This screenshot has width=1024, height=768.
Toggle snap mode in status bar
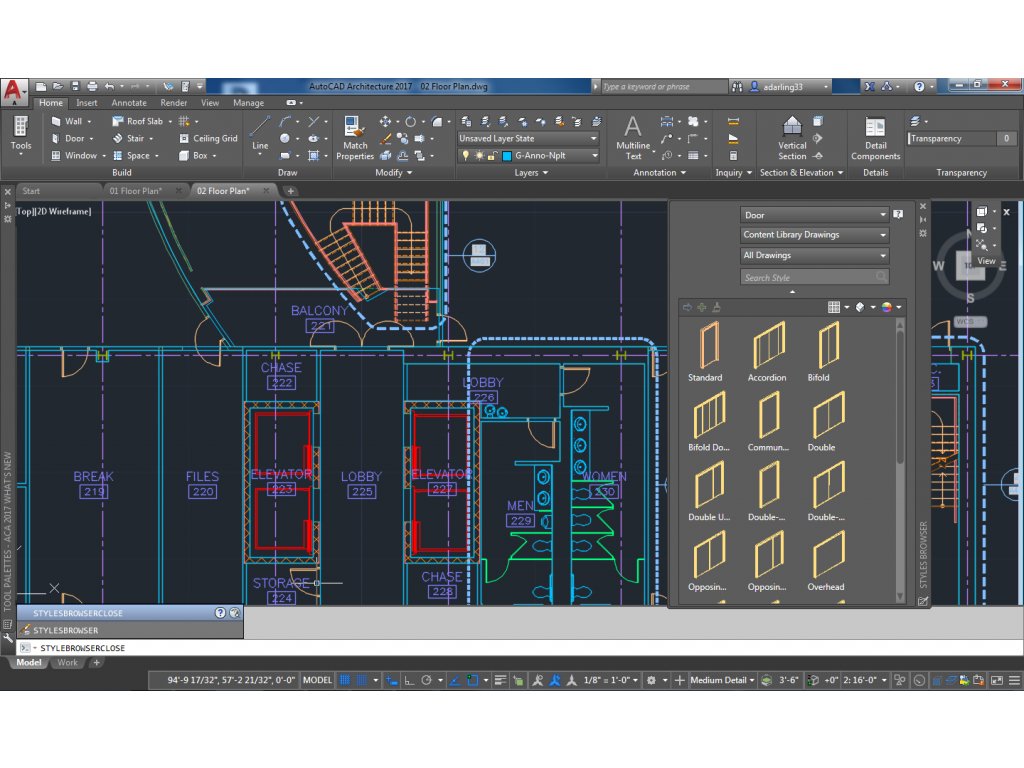tap(361, 680)
